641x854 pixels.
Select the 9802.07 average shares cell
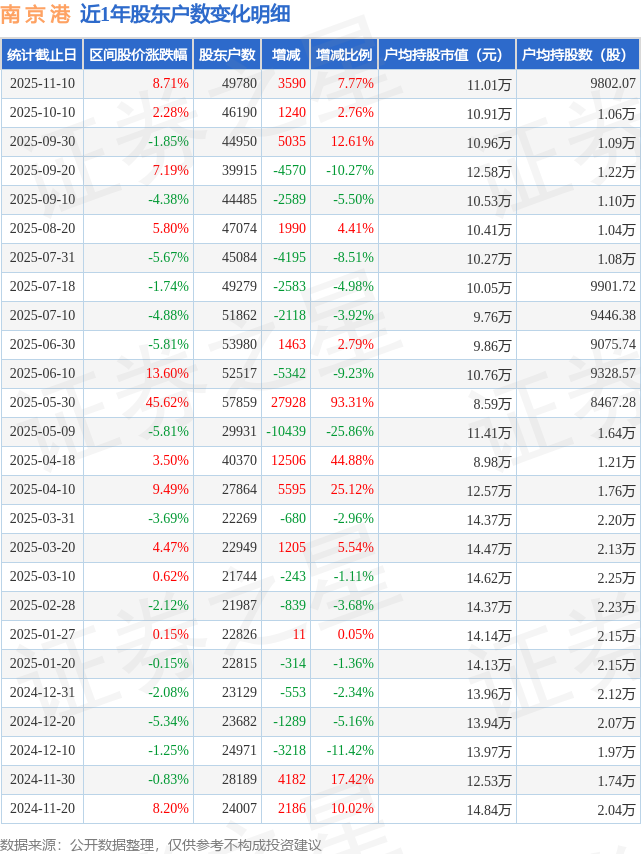(613, 84)
